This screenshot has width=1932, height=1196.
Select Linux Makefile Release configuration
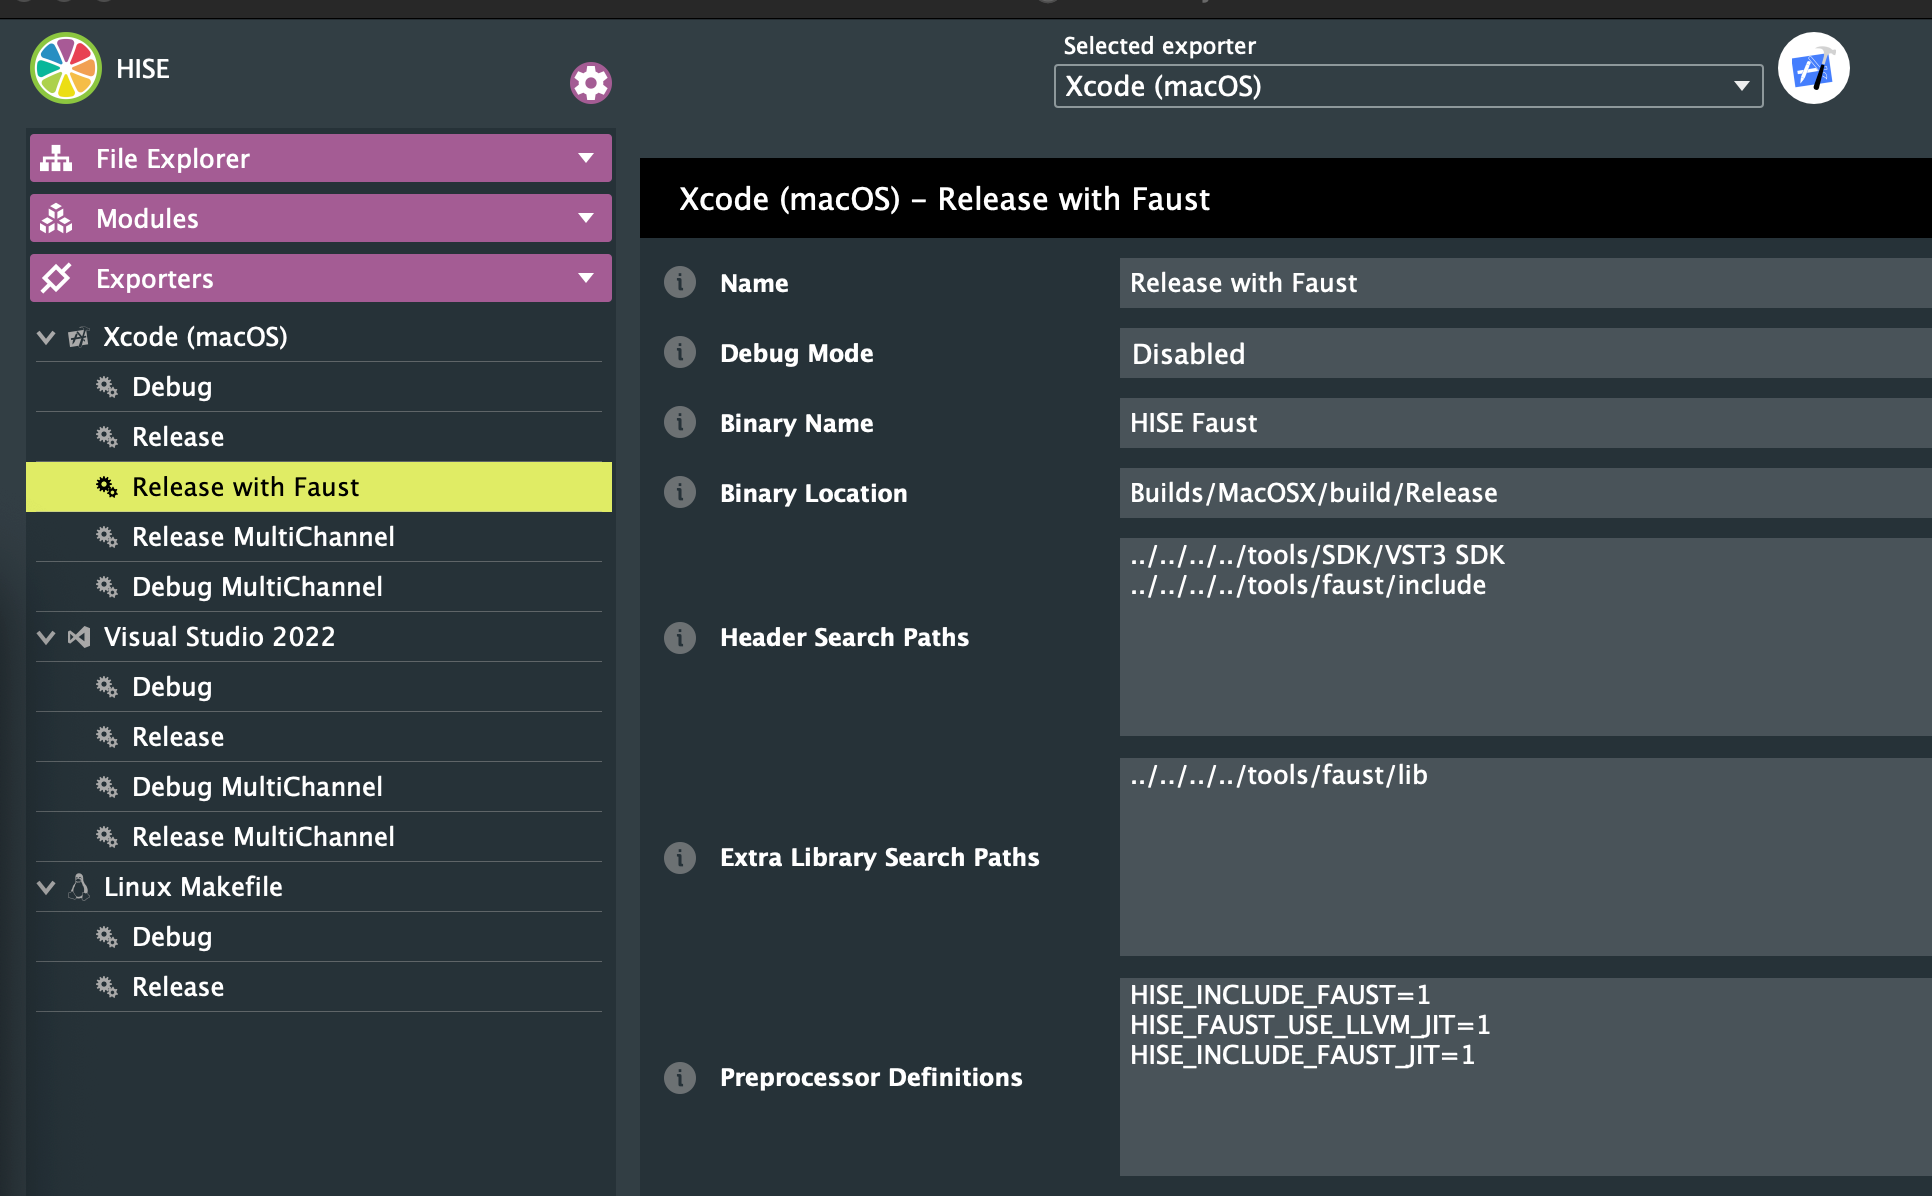319,987
